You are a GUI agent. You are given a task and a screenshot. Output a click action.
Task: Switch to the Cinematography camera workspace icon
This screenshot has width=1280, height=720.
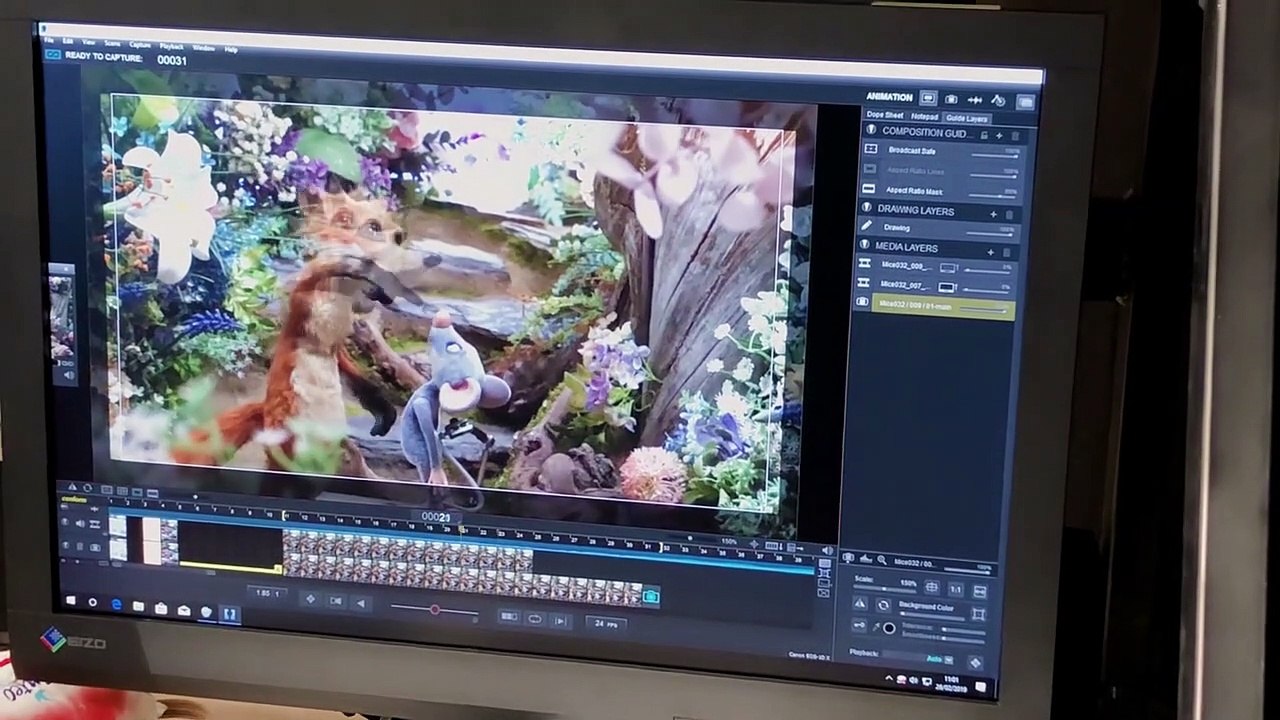click(951, 99)
